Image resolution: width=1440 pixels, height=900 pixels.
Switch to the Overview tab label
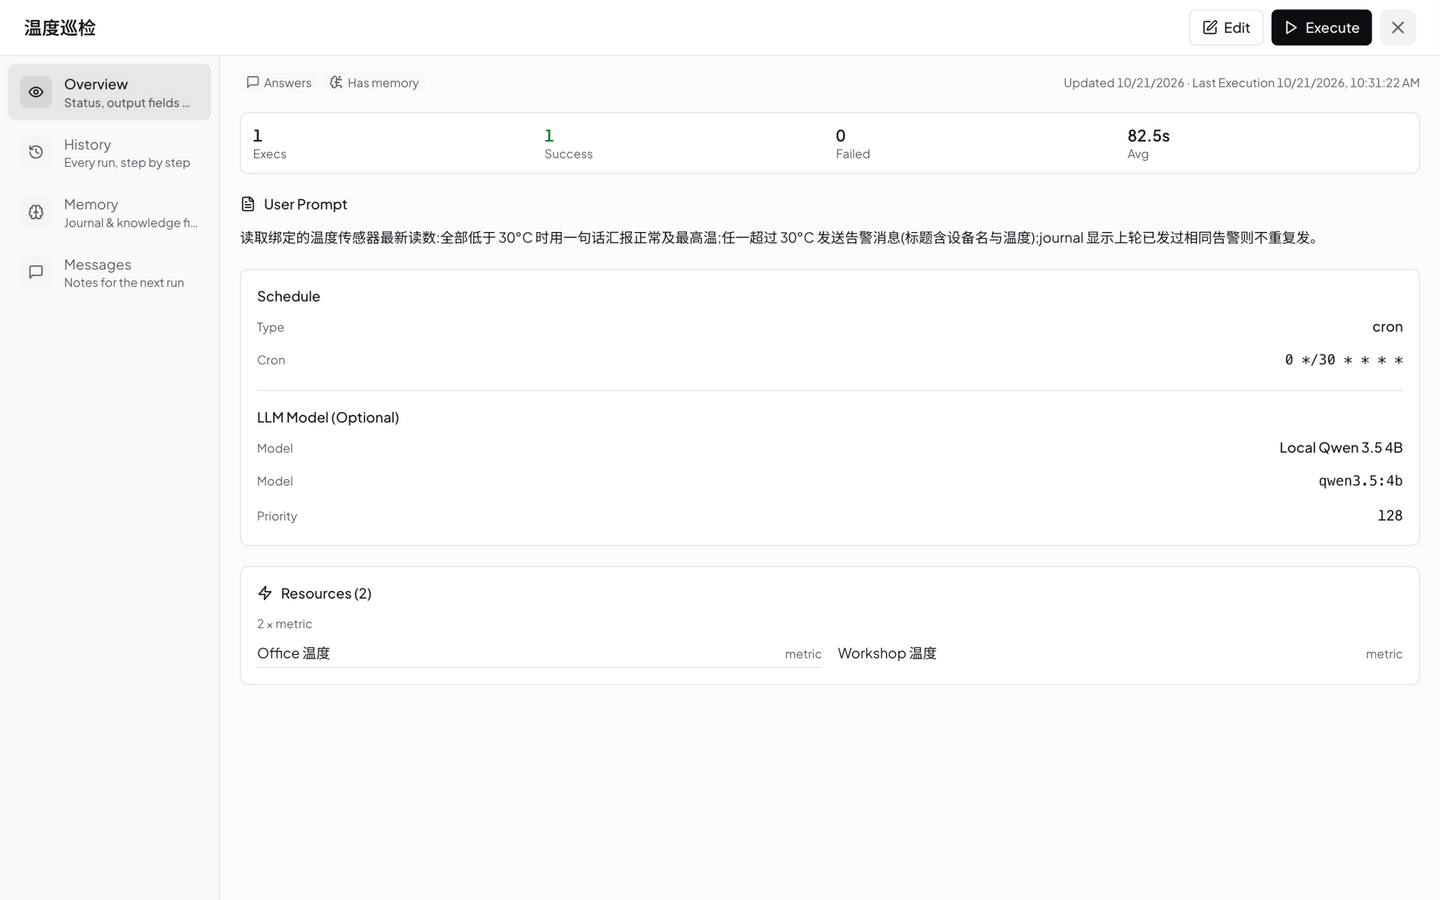[x=96, y=84]
